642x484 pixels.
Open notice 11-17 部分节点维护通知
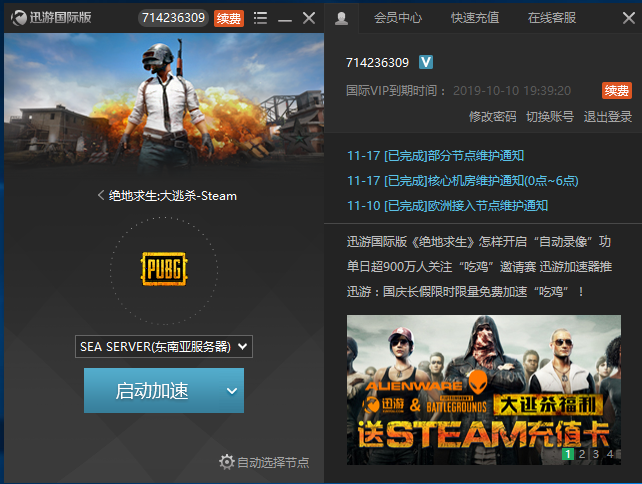[435, 156]
